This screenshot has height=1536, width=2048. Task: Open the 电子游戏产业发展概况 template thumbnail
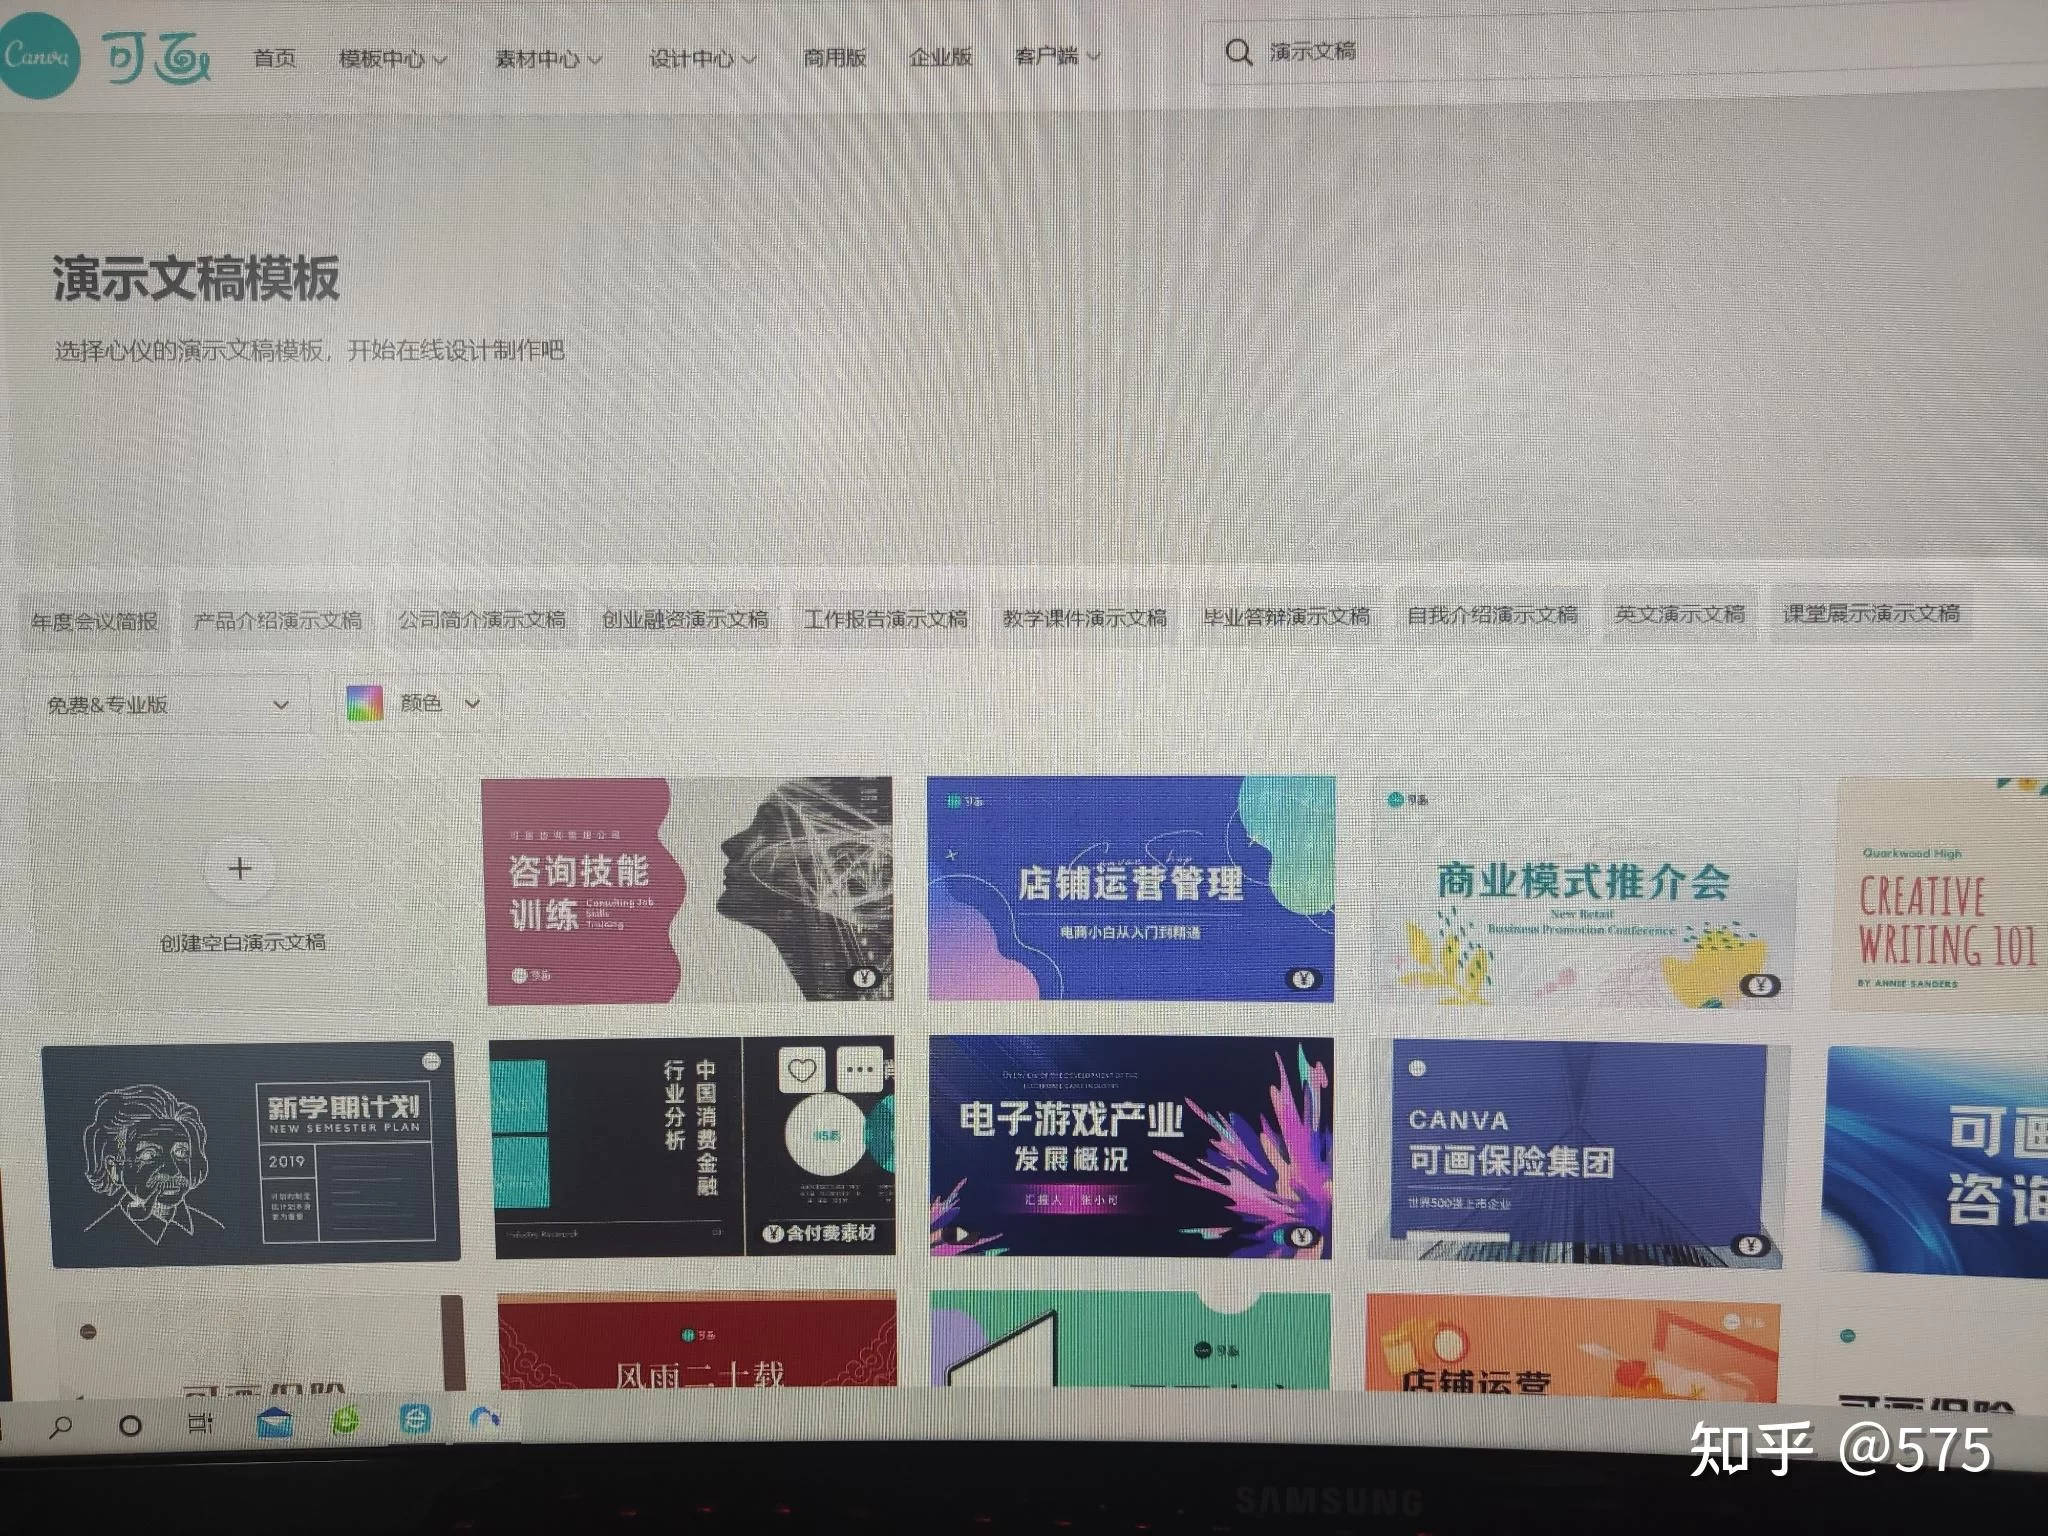[1130, 1147]
